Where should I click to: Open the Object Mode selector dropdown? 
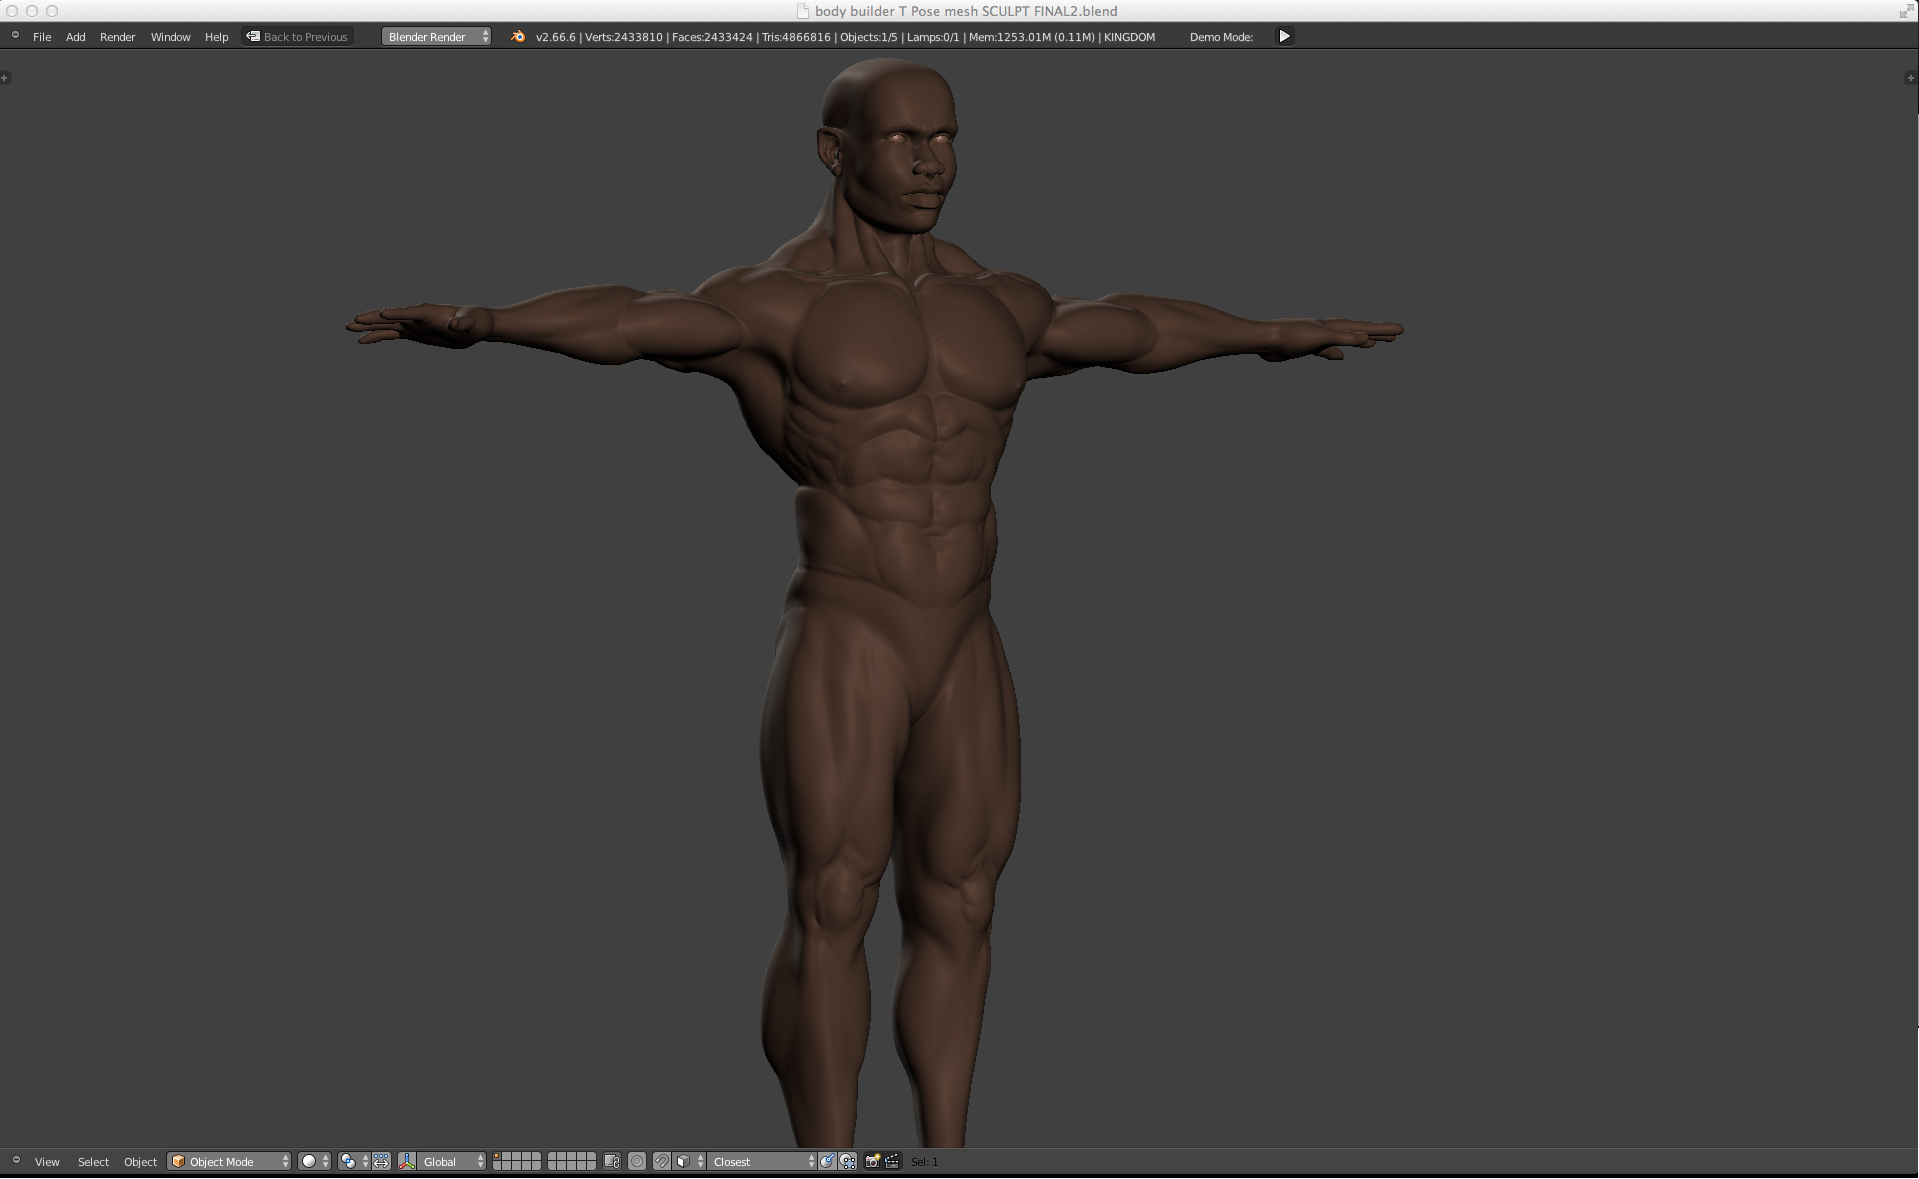pyautogui.click(x=230, y=1162)
